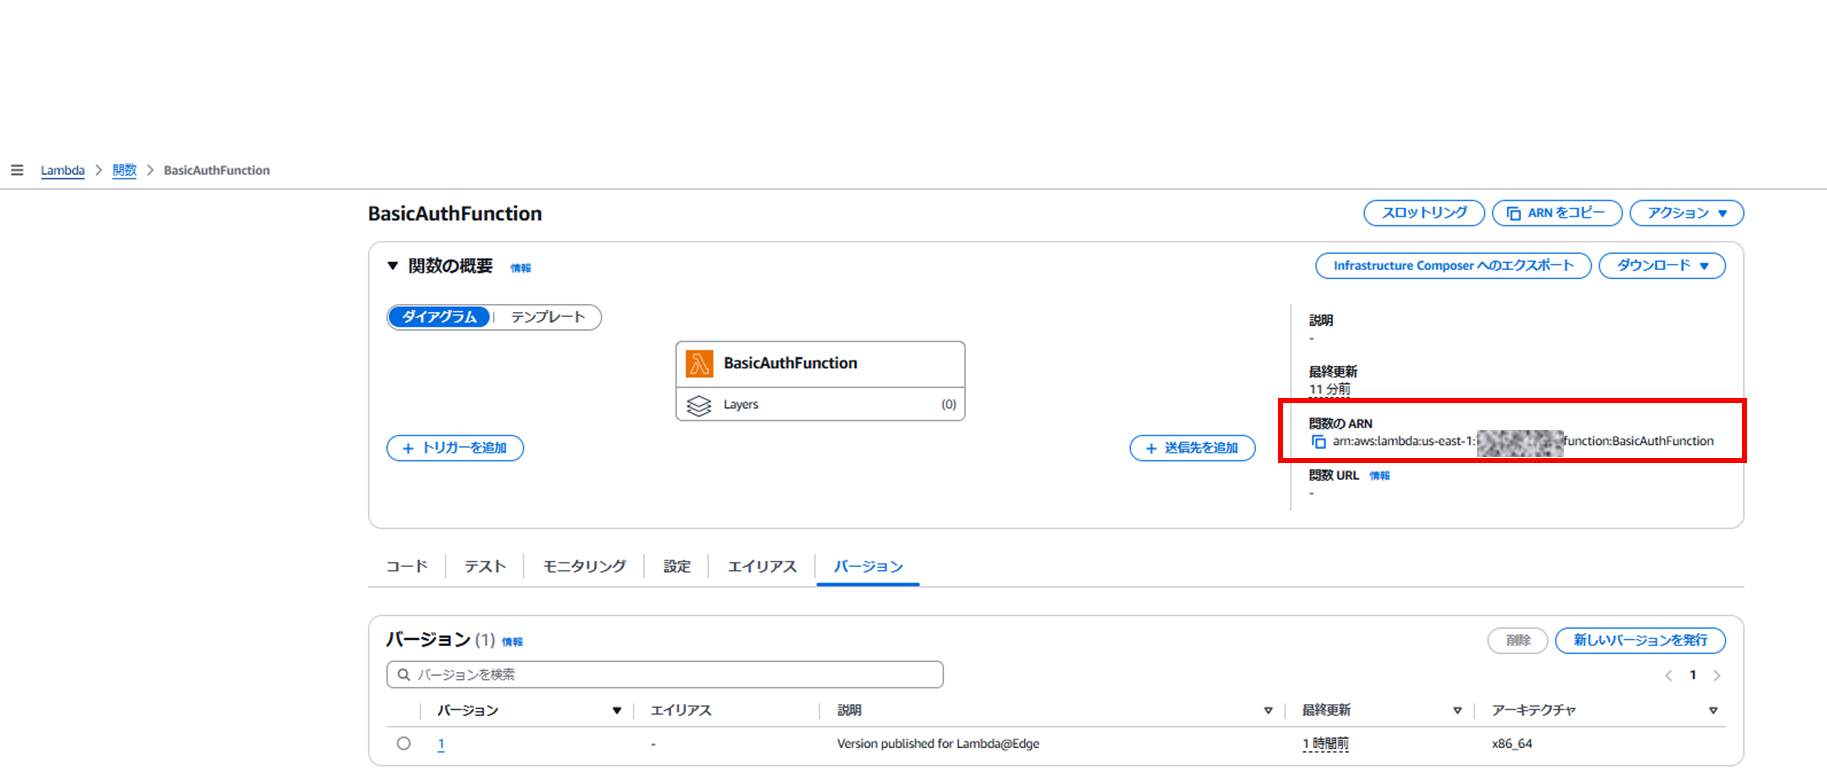Open the ダウンロード dropdown
Viewport: 1827px width, 780px height.
coord(1662,265)
